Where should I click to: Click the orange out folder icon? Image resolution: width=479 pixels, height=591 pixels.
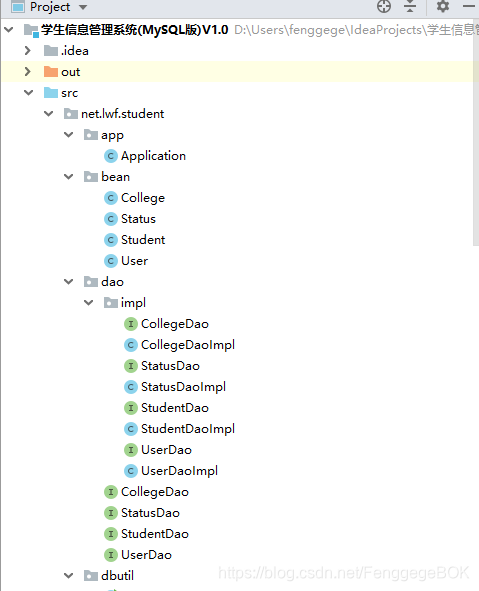tap(51, 72)
